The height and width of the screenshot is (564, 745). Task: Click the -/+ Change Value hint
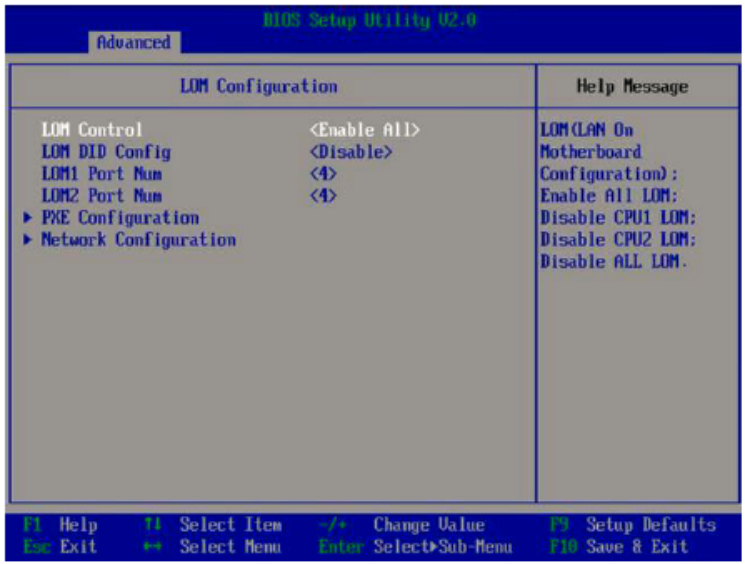tap(403, 525)
